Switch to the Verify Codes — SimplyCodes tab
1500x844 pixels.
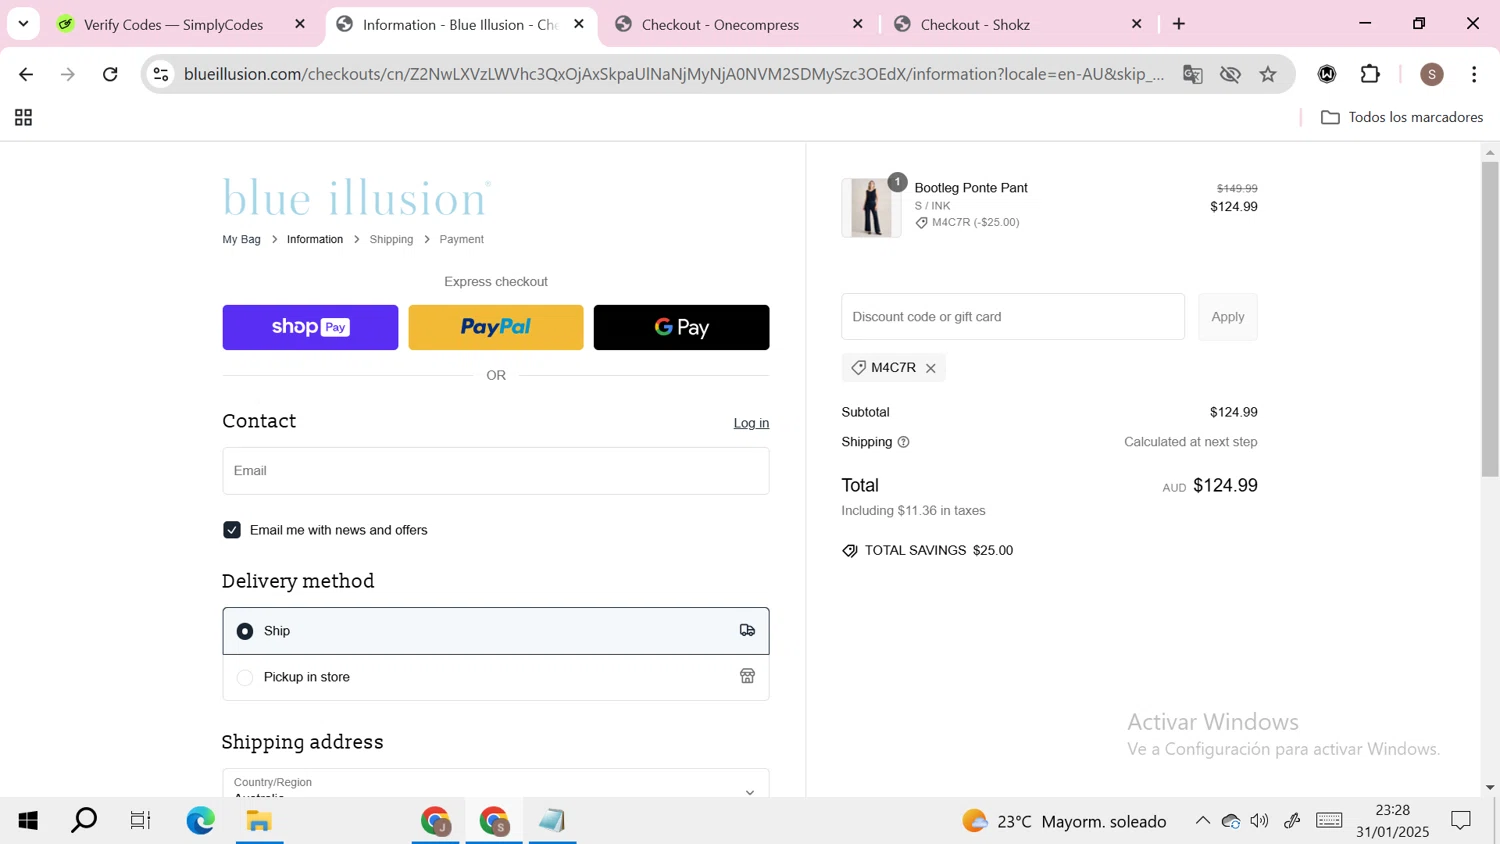(173, 25)
